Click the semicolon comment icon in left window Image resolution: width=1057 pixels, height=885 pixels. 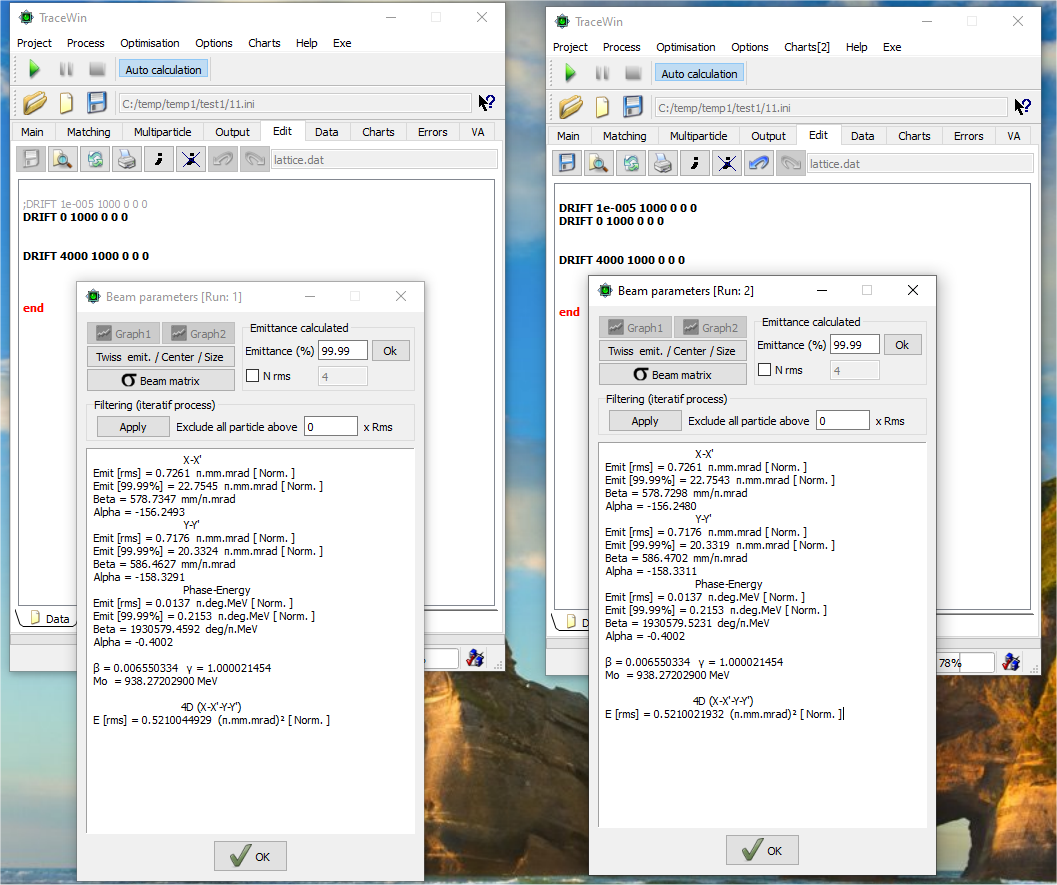pos(158,159)
